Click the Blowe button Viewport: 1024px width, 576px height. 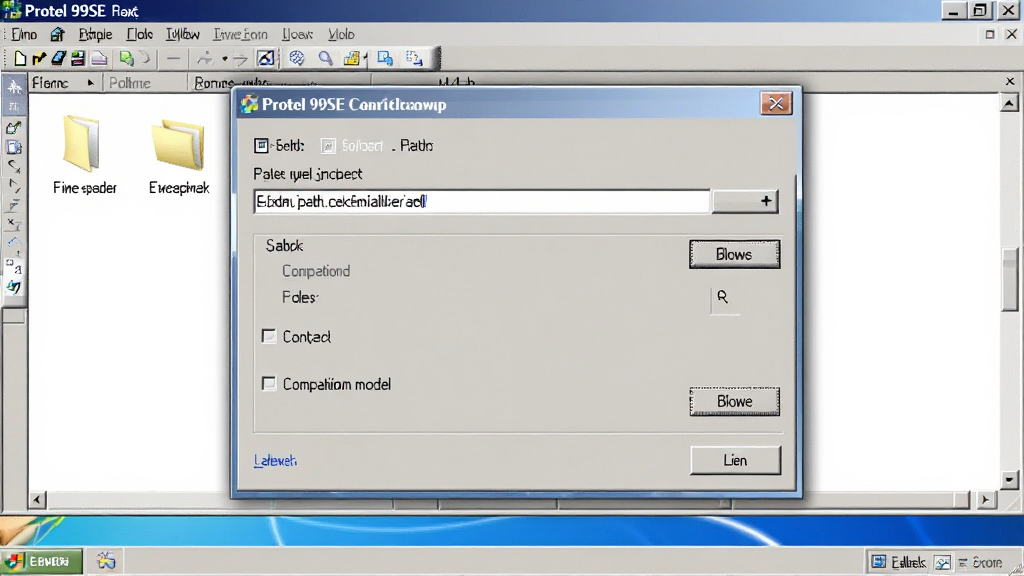734,401
